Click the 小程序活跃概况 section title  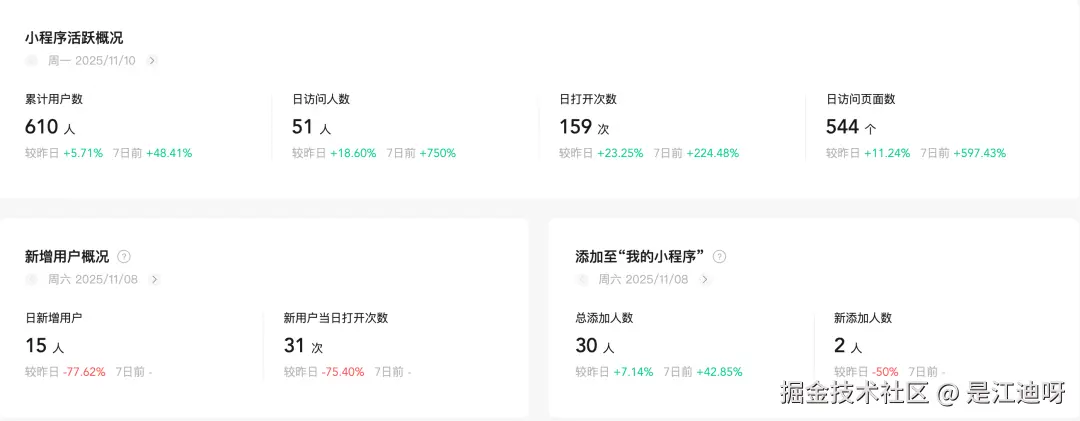pyautogui.click(x=74, y=38)
